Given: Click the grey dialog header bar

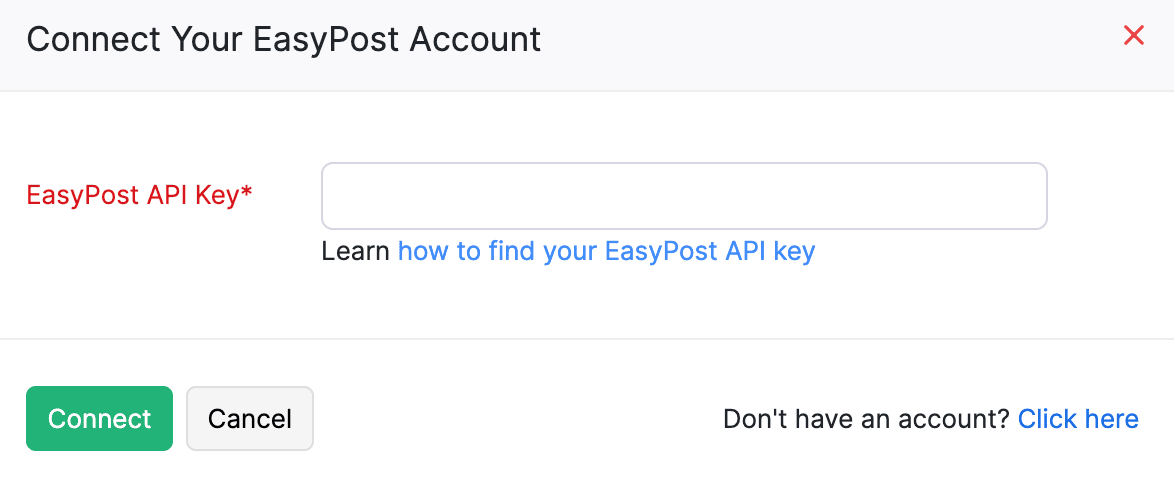Looking at the screenshot, I should point(800,45).
